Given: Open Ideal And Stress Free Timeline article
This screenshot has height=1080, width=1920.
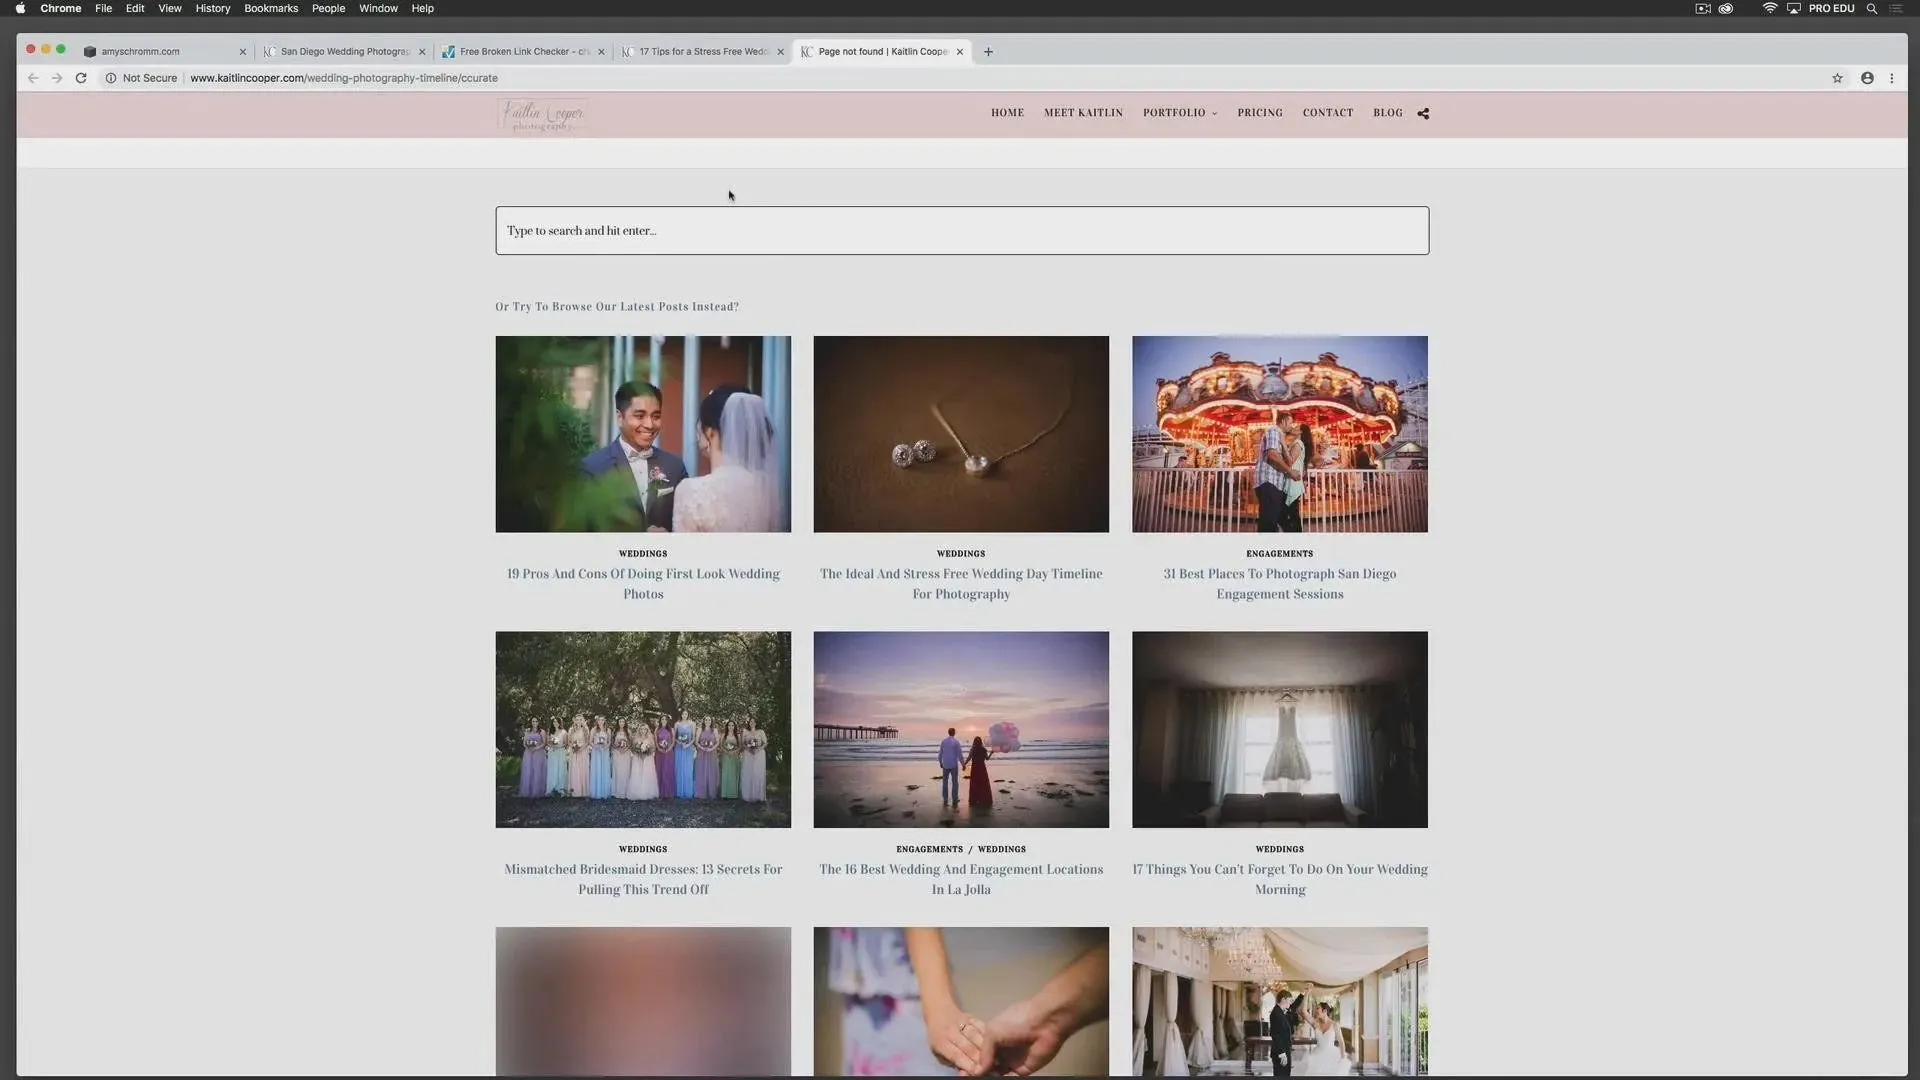Looking at the screenshot, I should (961, 584).
